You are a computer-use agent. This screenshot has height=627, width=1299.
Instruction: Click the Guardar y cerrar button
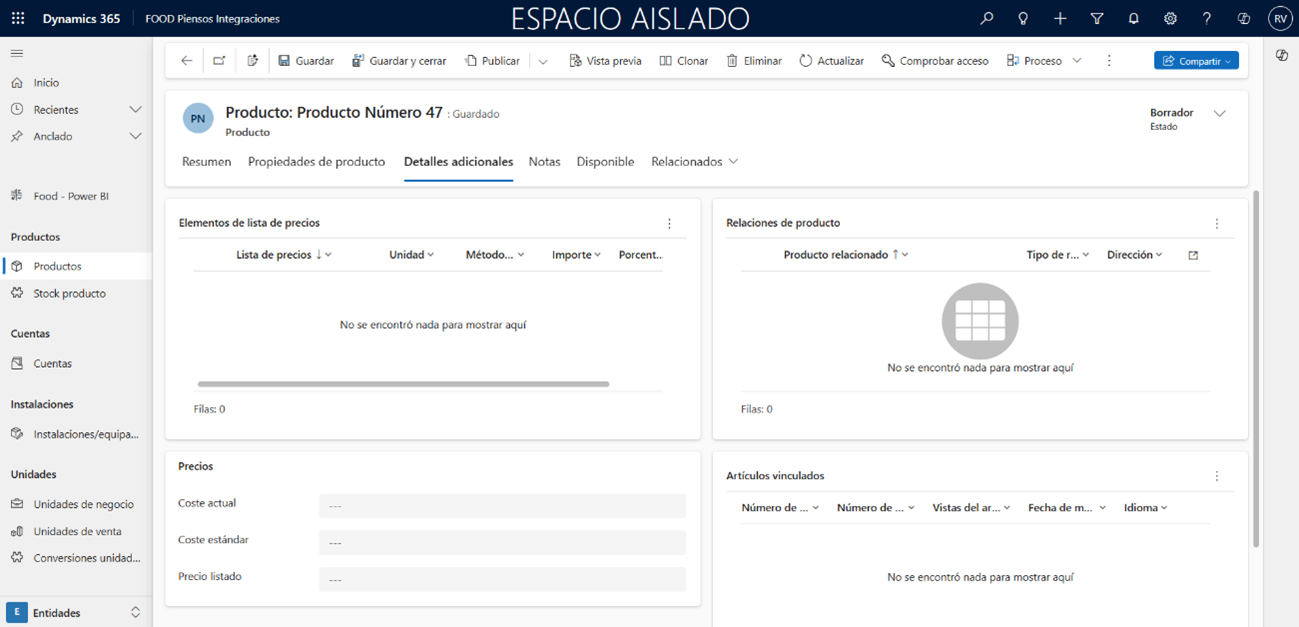point(399,61)
